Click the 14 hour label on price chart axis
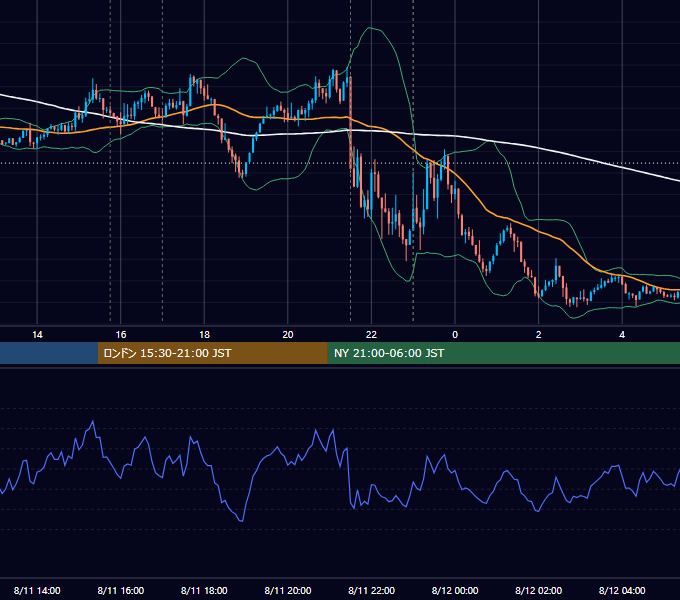Screen dimensions: 680x600 pos(37,335)
